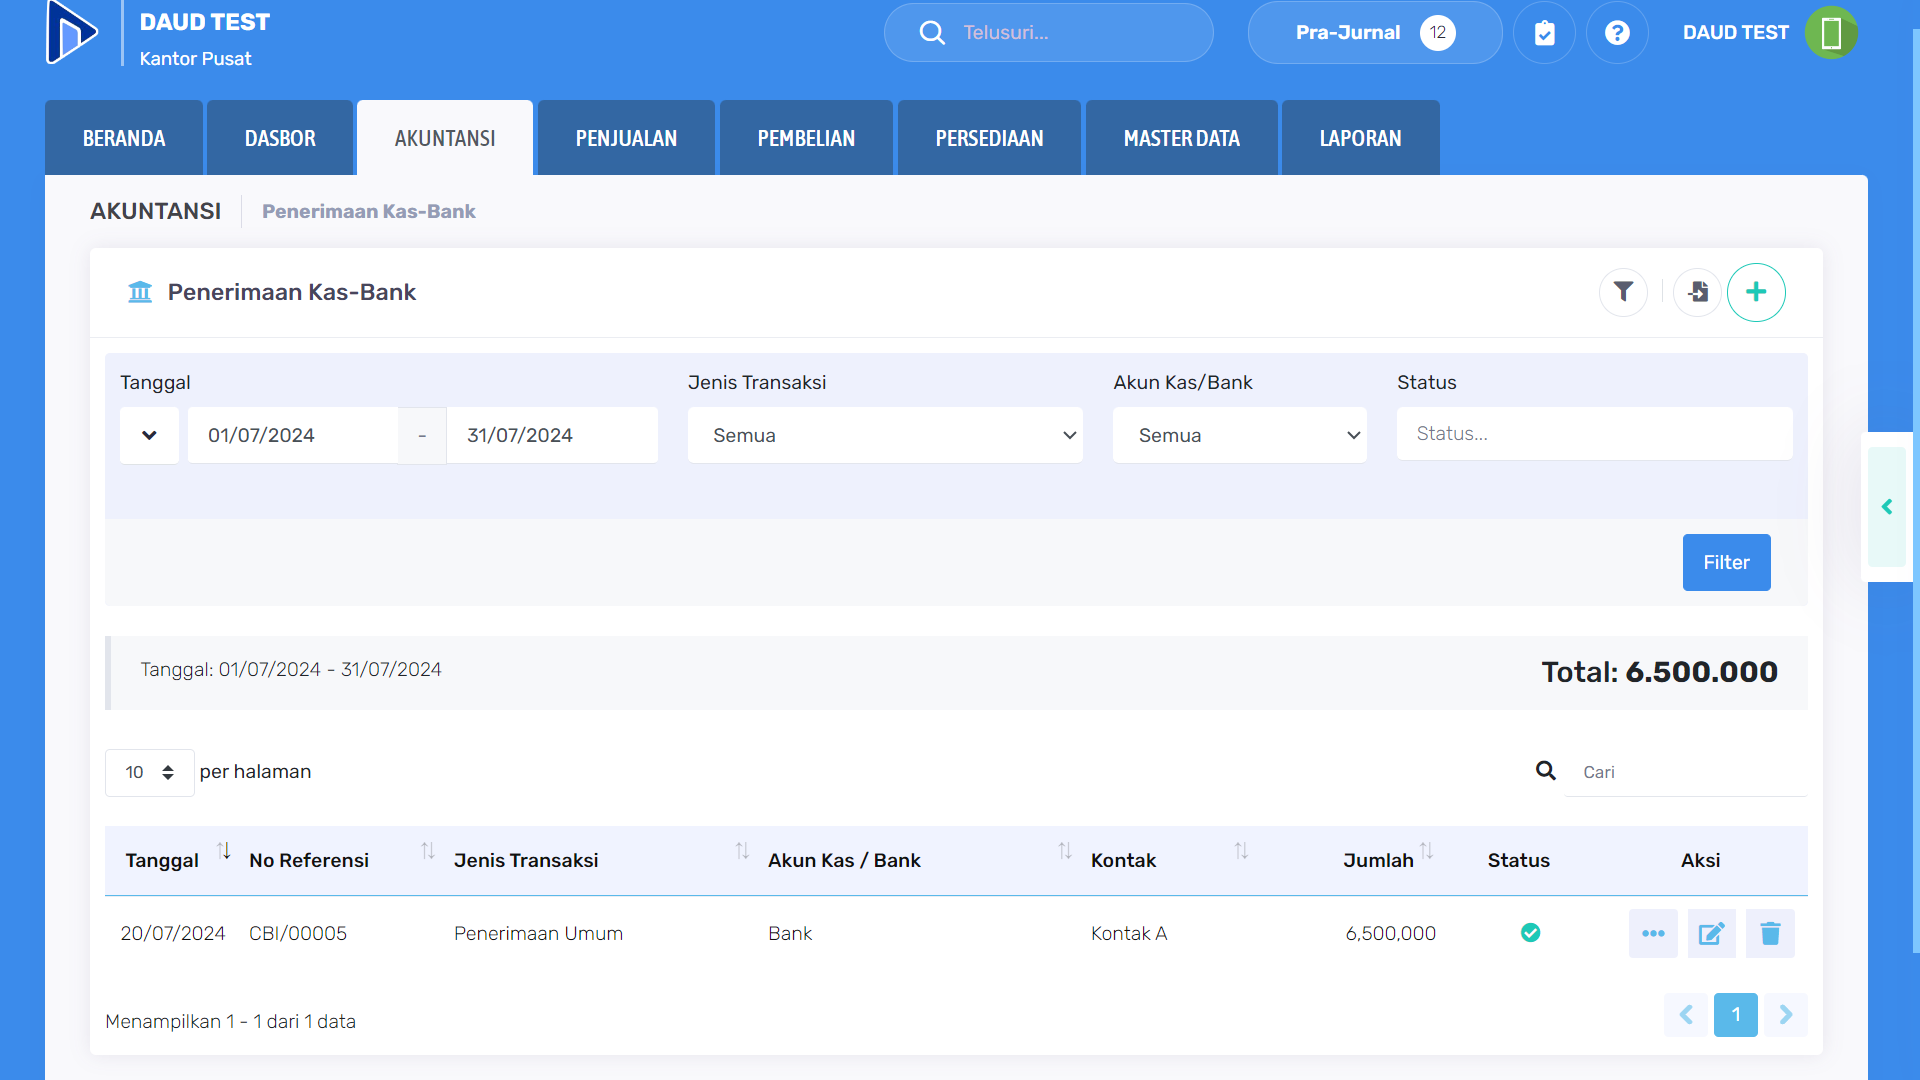Image resolution: width=1920 pixels, height=1080 pixels.
Task: Expand the right side panel chevron
Action: pyautogui.click(x=1887, y=507)
